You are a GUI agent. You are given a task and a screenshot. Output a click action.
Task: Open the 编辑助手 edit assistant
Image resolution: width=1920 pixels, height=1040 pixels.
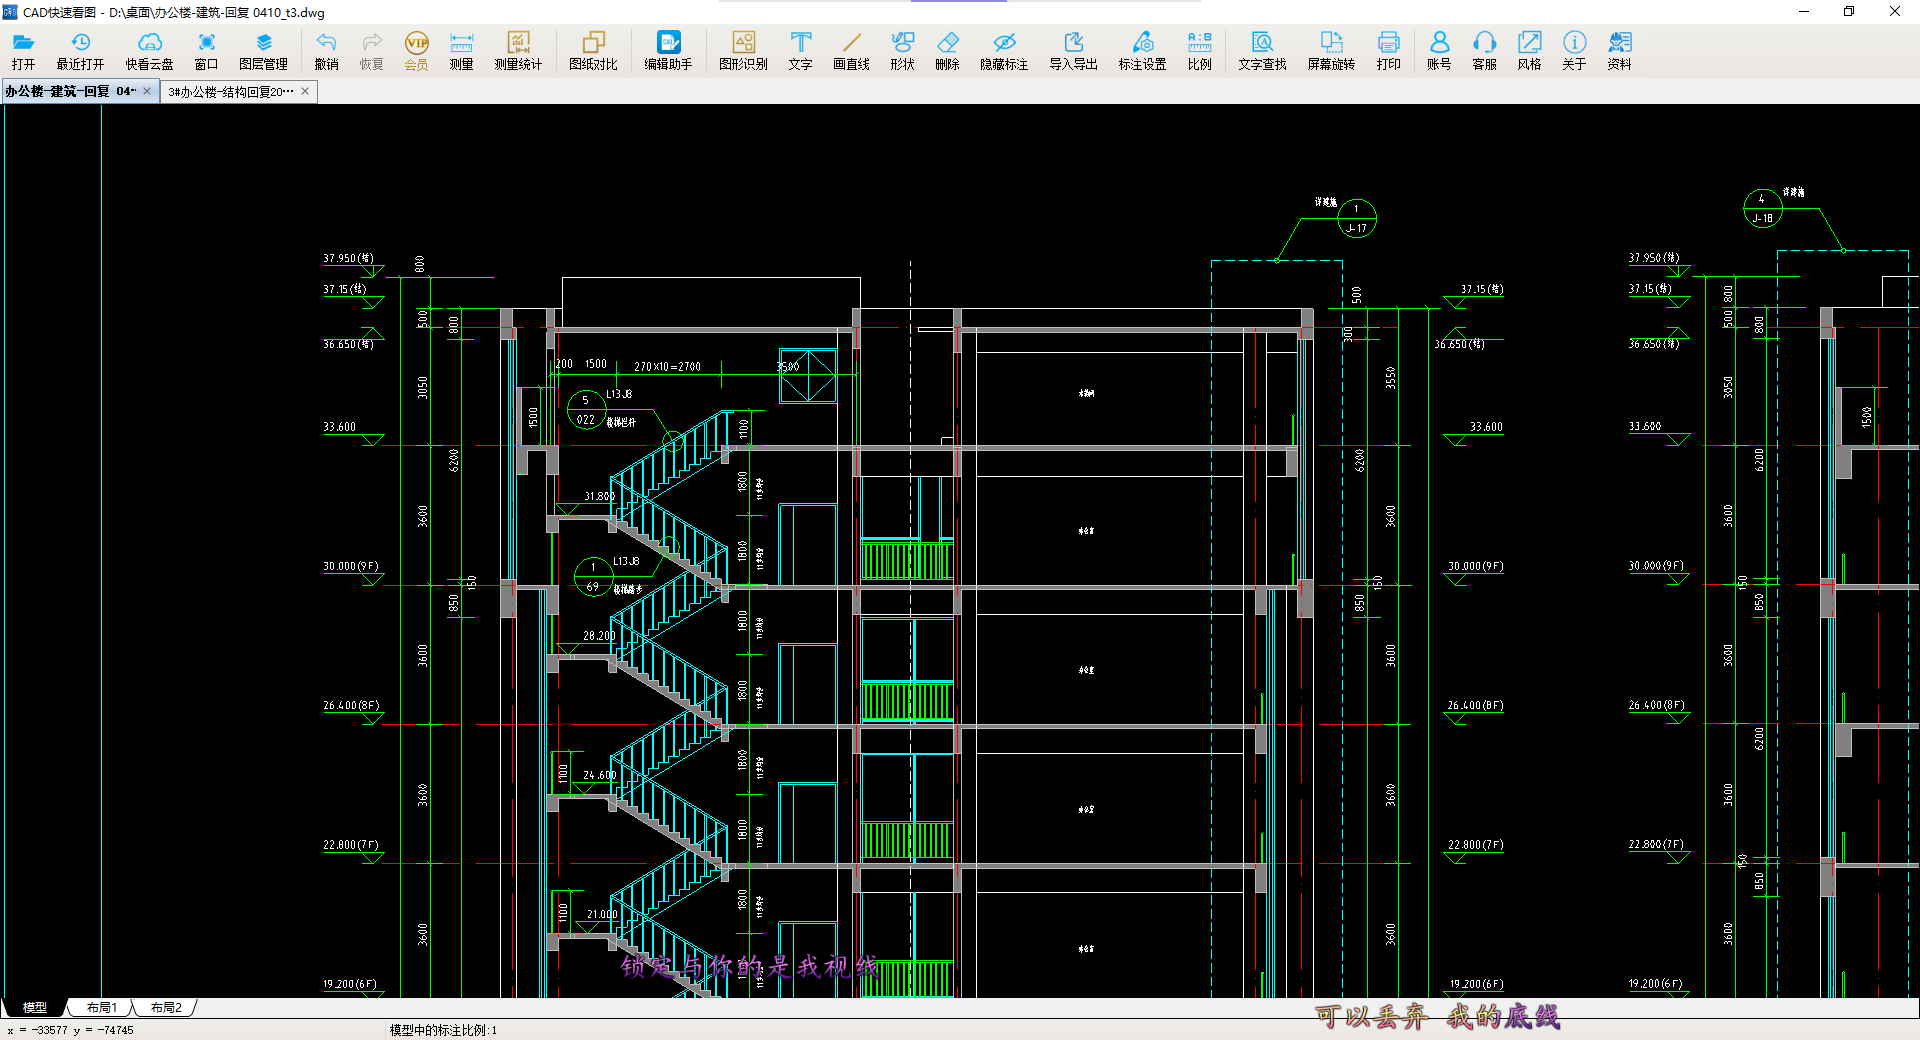coord(668,50)
